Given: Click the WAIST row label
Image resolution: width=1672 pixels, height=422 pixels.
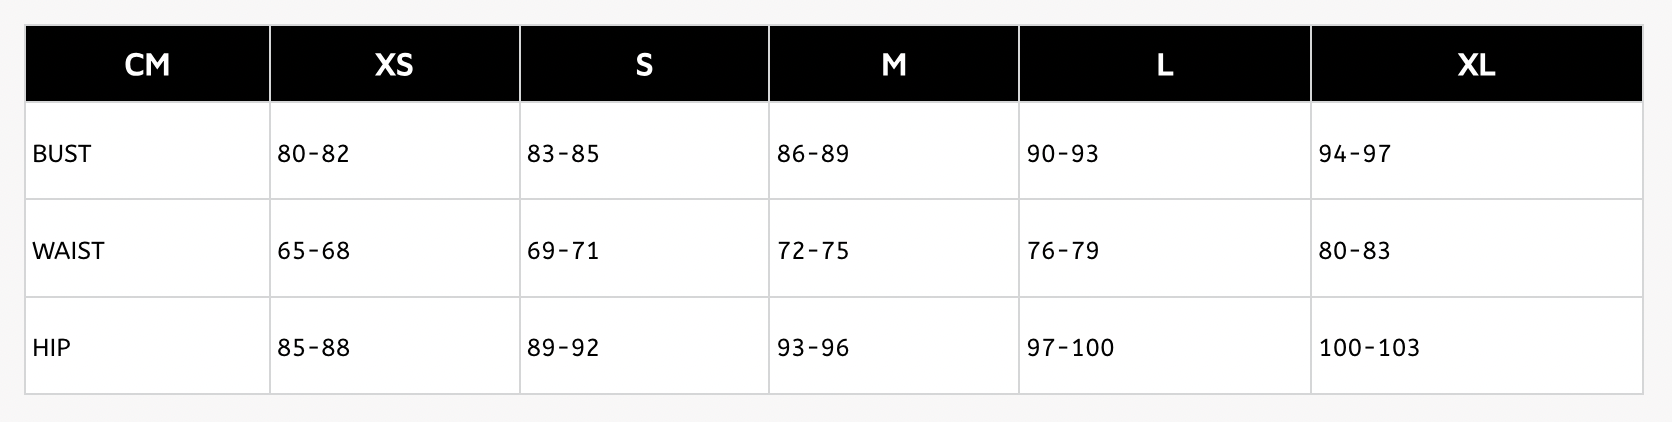Looking at the screenshot, I should click(x=68, y=251).
